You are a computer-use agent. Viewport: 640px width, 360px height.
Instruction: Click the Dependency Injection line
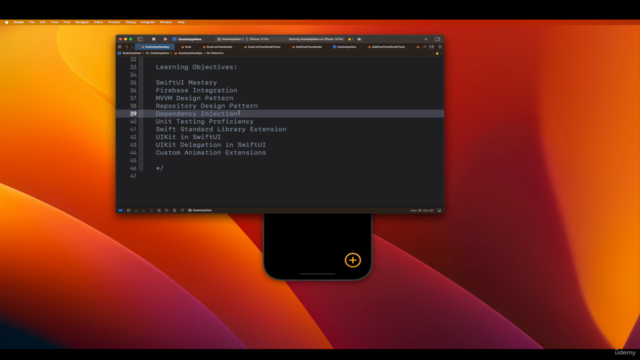(196, 113)
